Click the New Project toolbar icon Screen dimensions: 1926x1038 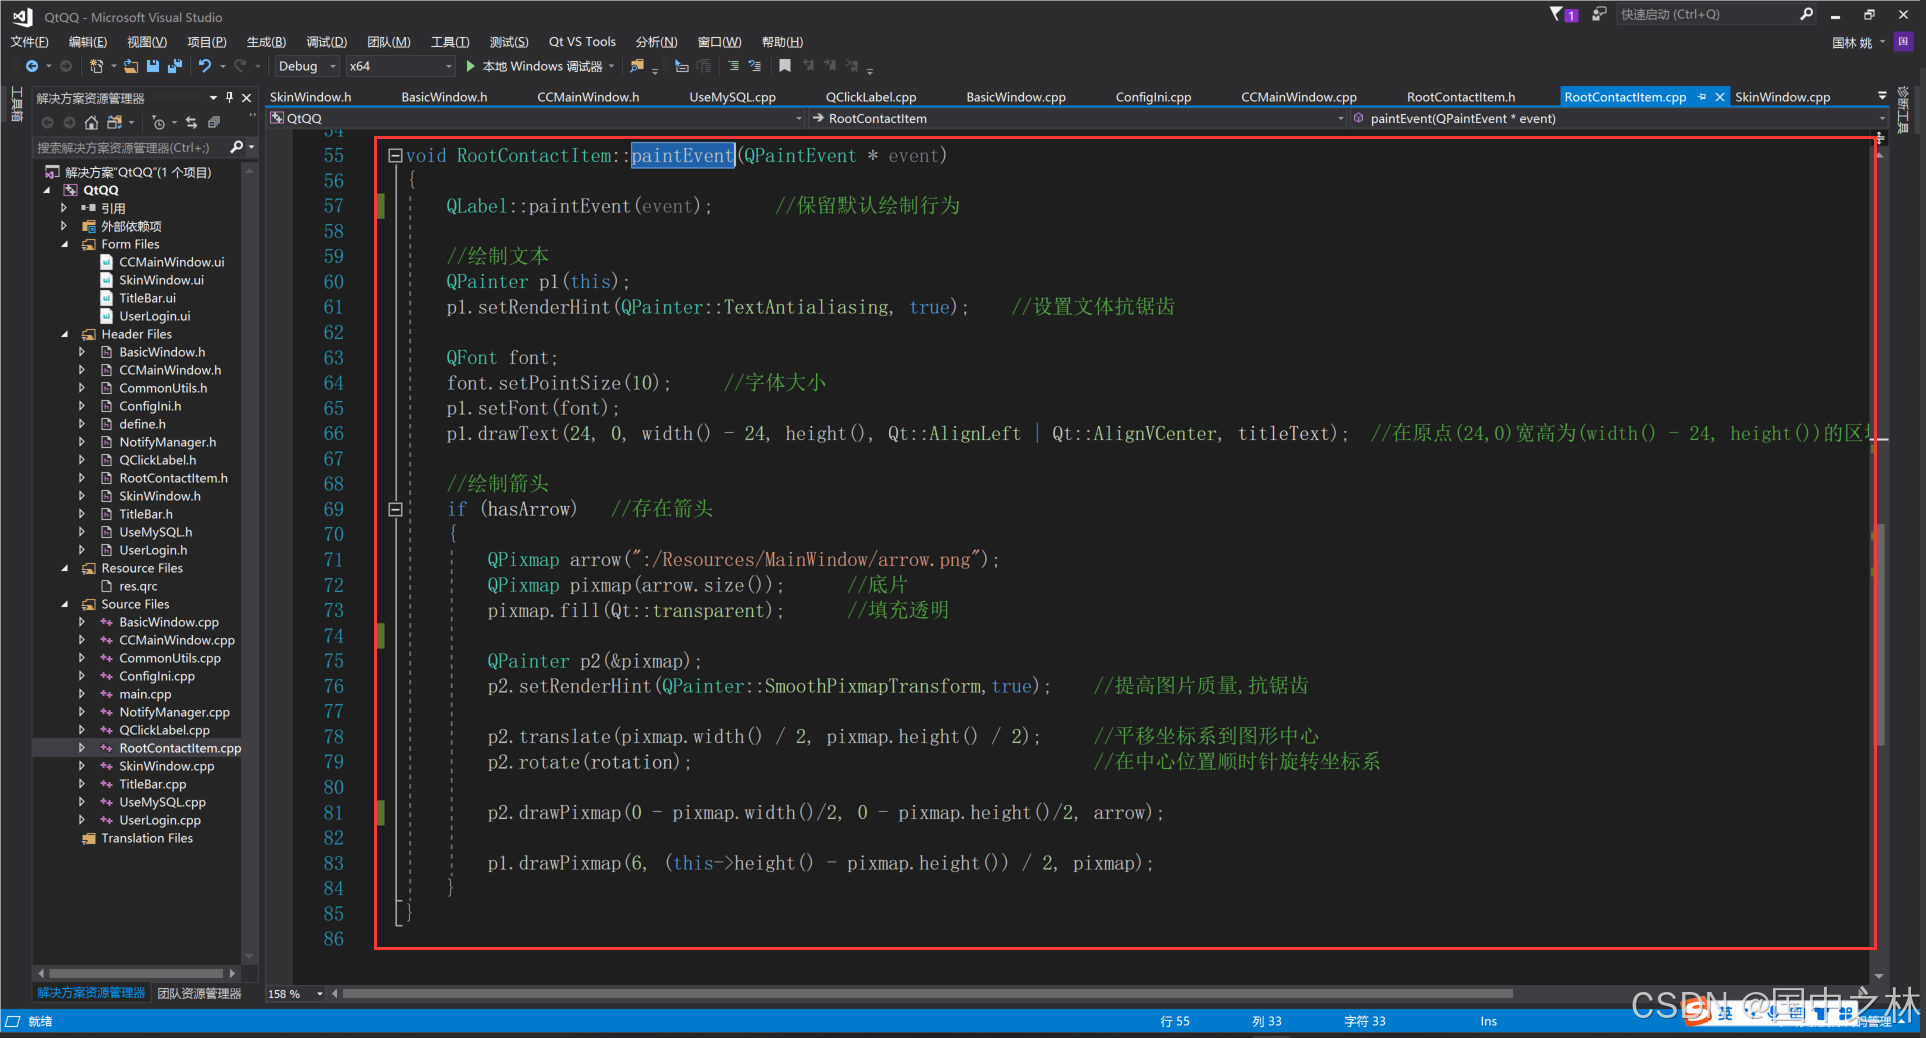click(x=96, y=66)
